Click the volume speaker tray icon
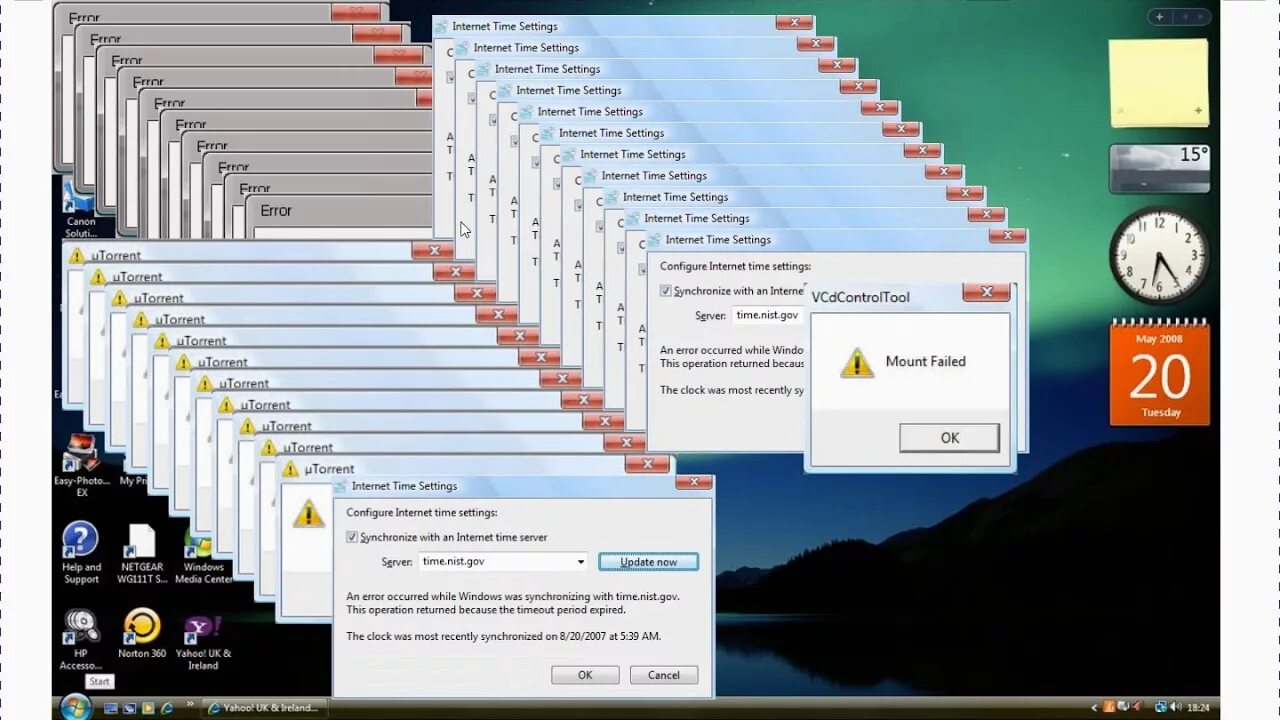Image resolution: width=1280 pixels, height=720 pixels. coord(1175,708)
